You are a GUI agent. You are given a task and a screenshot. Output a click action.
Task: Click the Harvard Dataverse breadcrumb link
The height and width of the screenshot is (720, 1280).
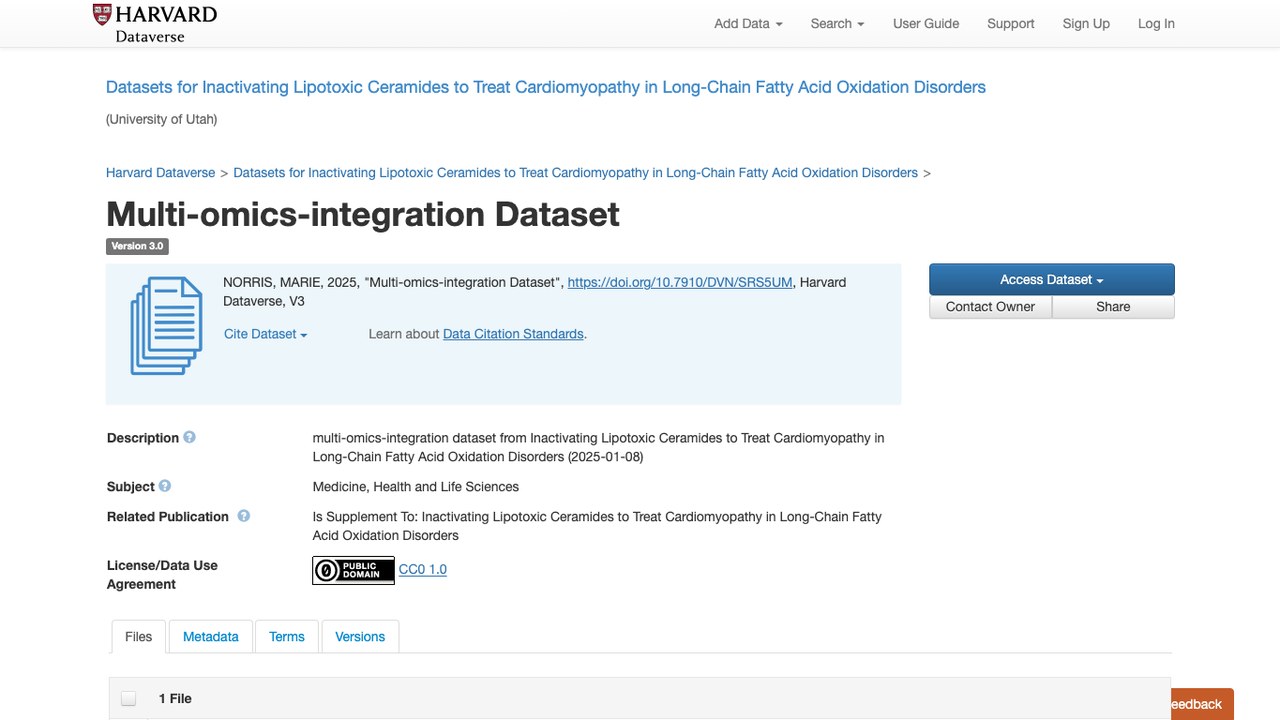tap(161, 173)
